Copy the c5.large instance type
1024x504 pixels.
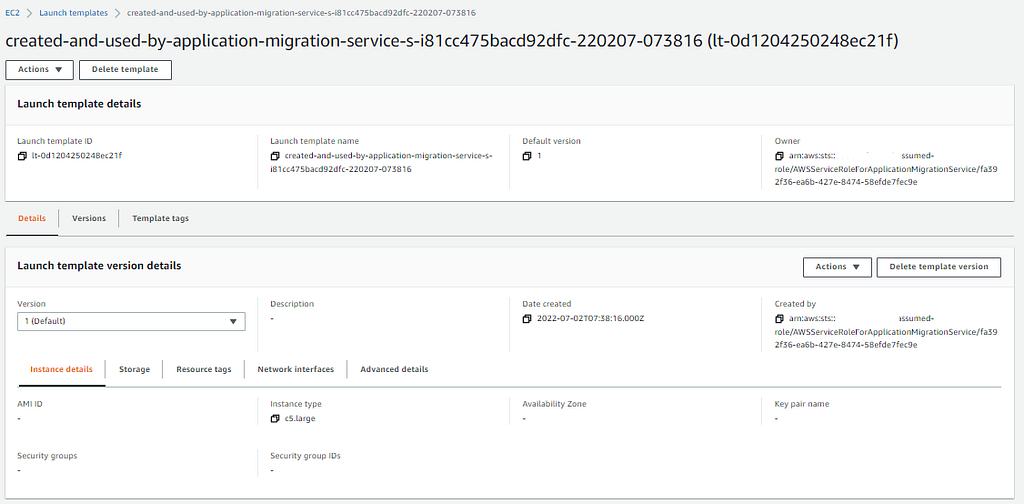(x=275, y=418)
